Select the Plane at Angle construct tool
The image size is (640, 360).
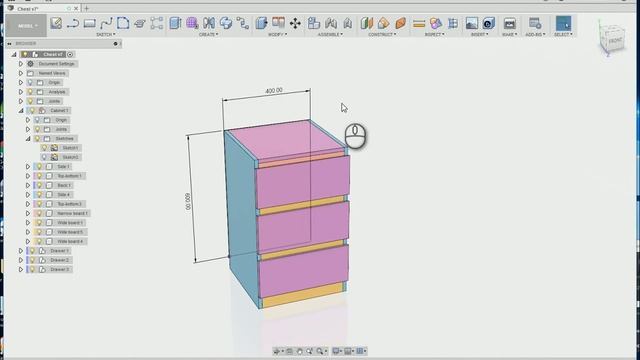384,23
